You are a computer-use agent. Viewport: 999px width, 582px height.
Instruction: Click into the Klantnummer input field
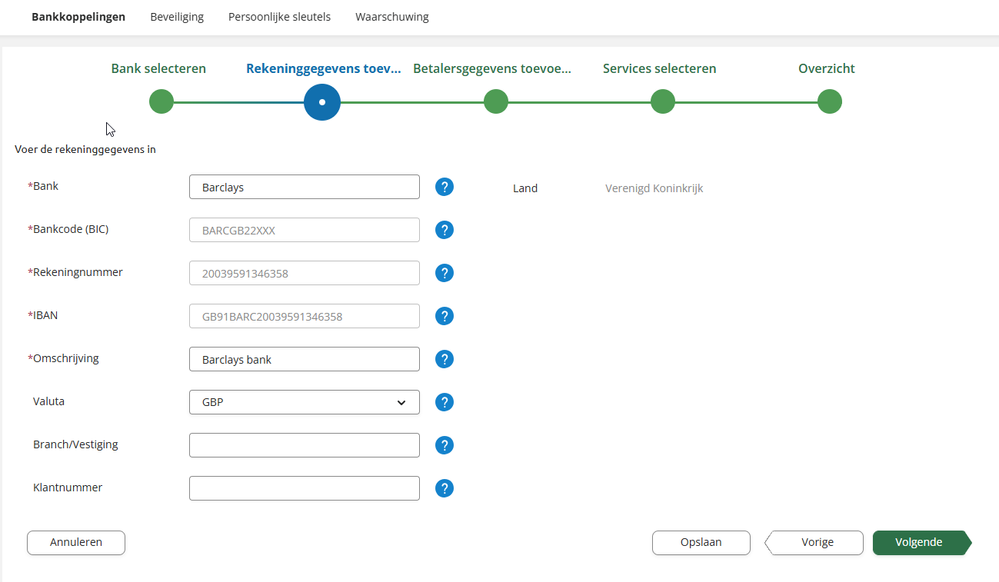click(304, 488)
